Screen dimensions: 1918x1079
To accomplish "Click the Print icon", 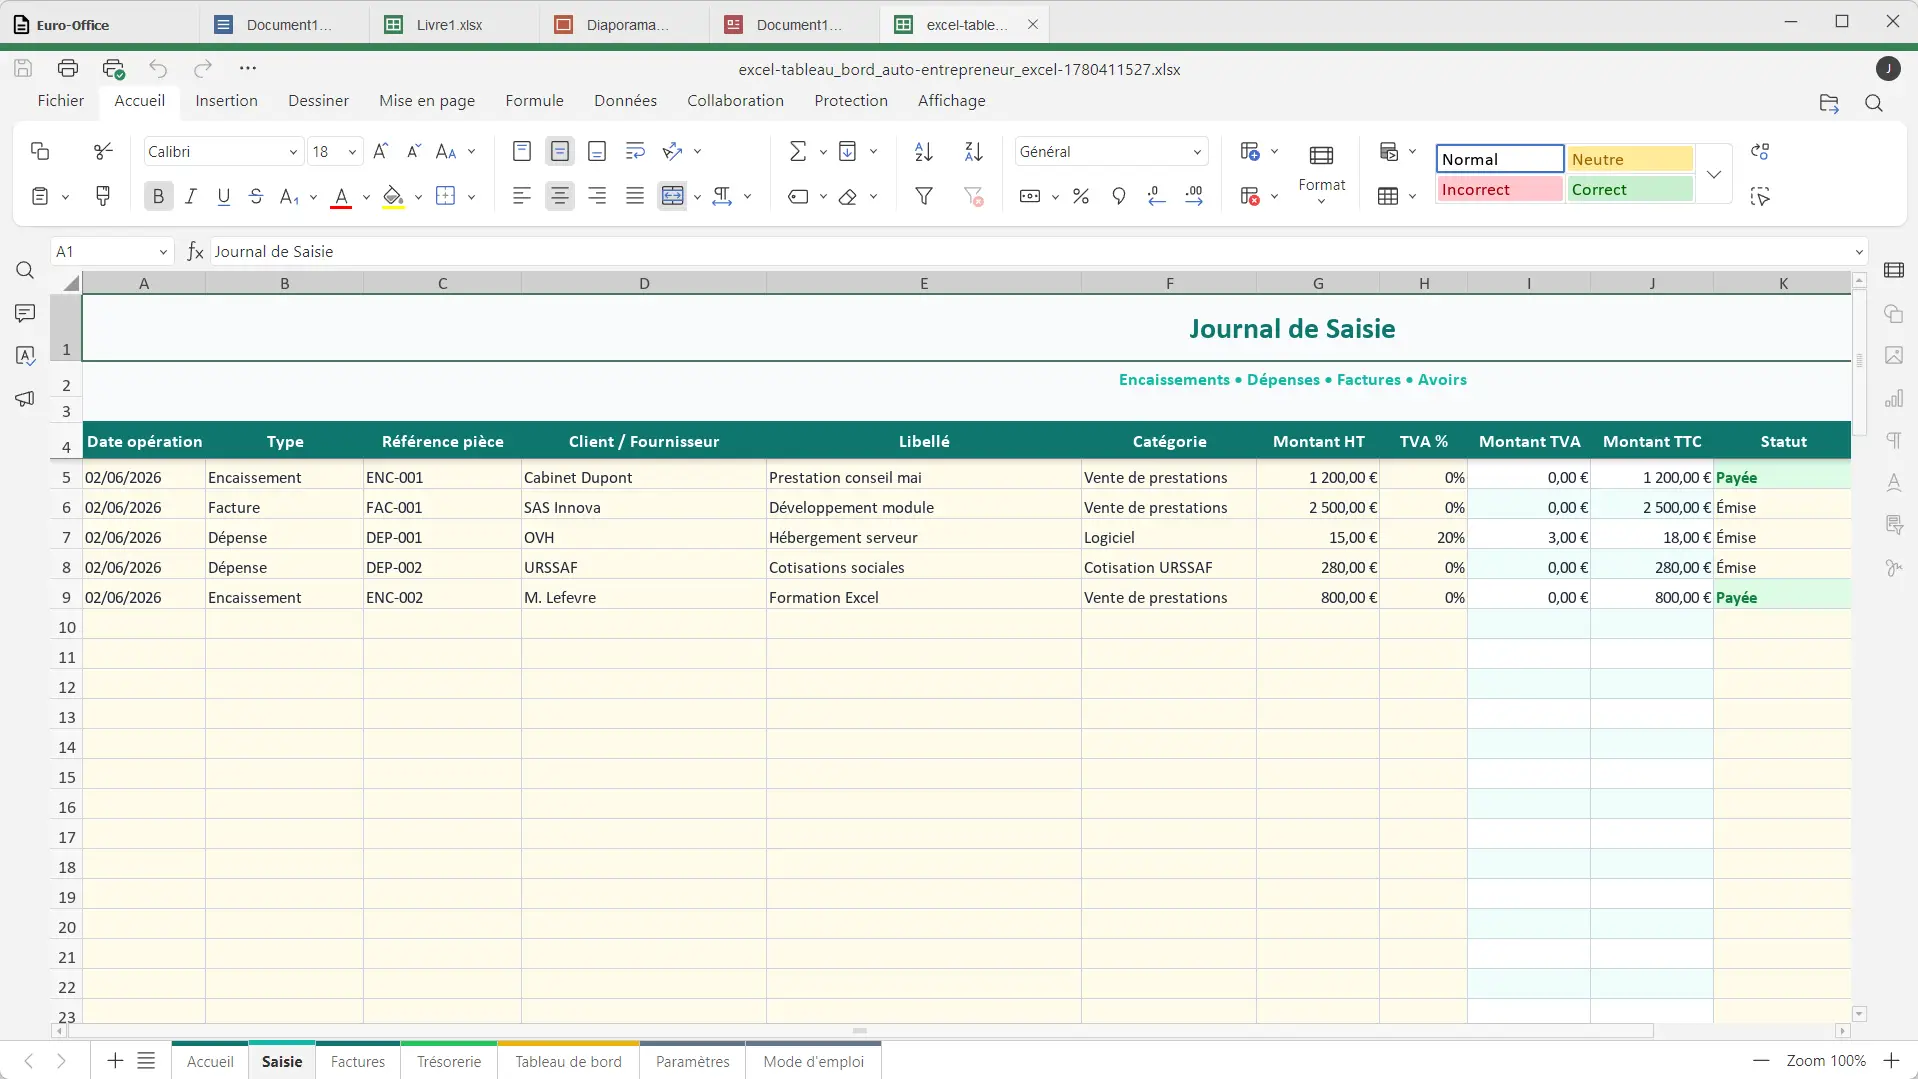I will pos(68,68).
